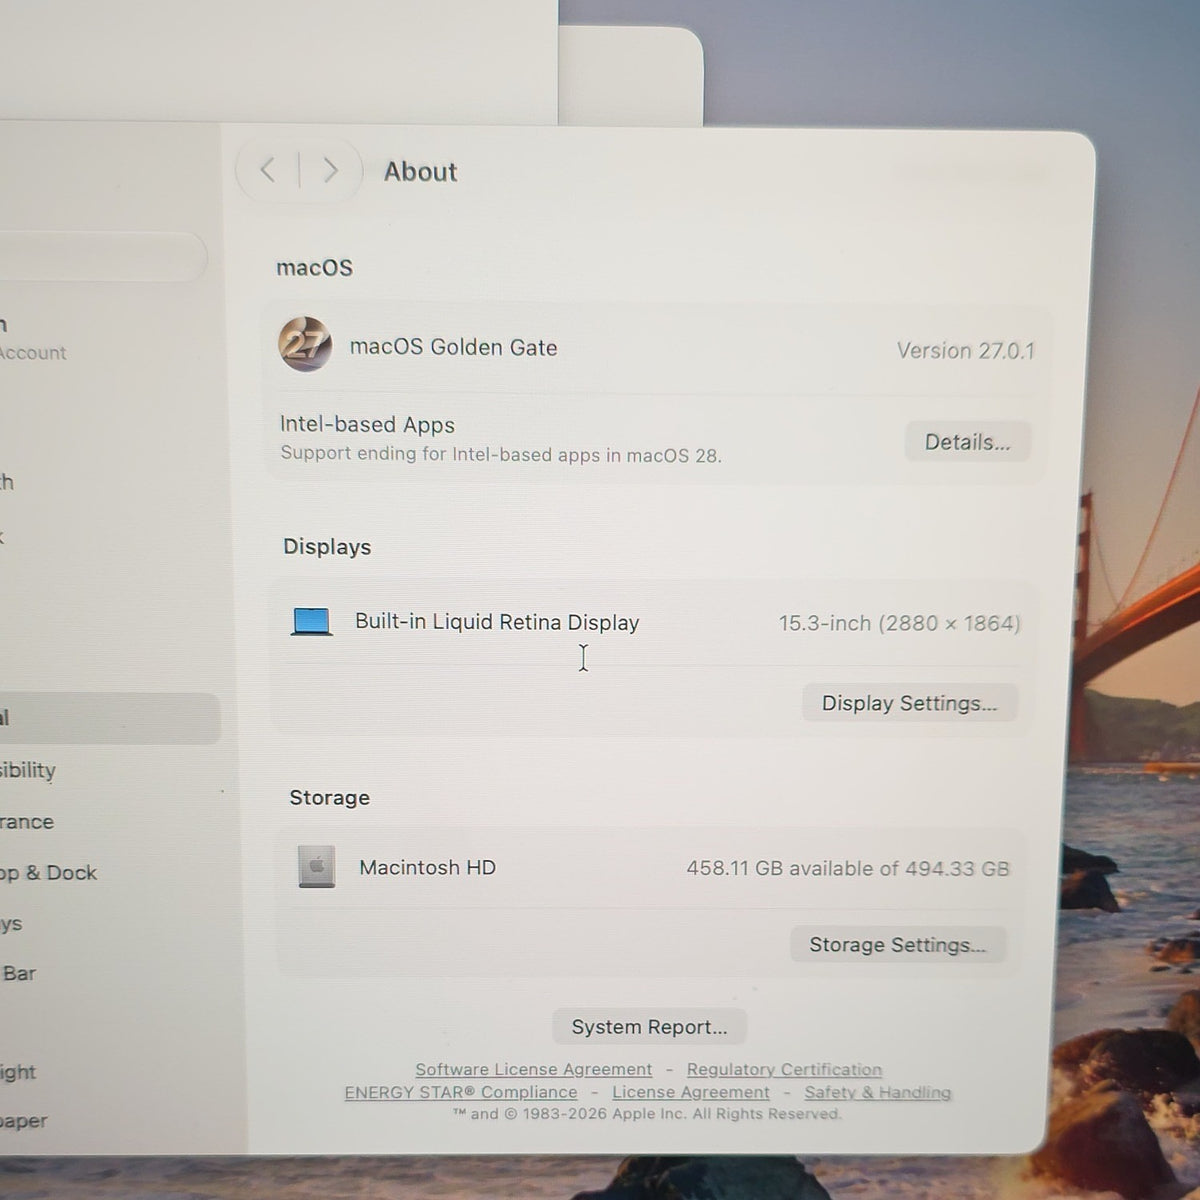Open the Safety & Handling link
Viewport: 1200px width, 1200px height.
(878, 1092)
